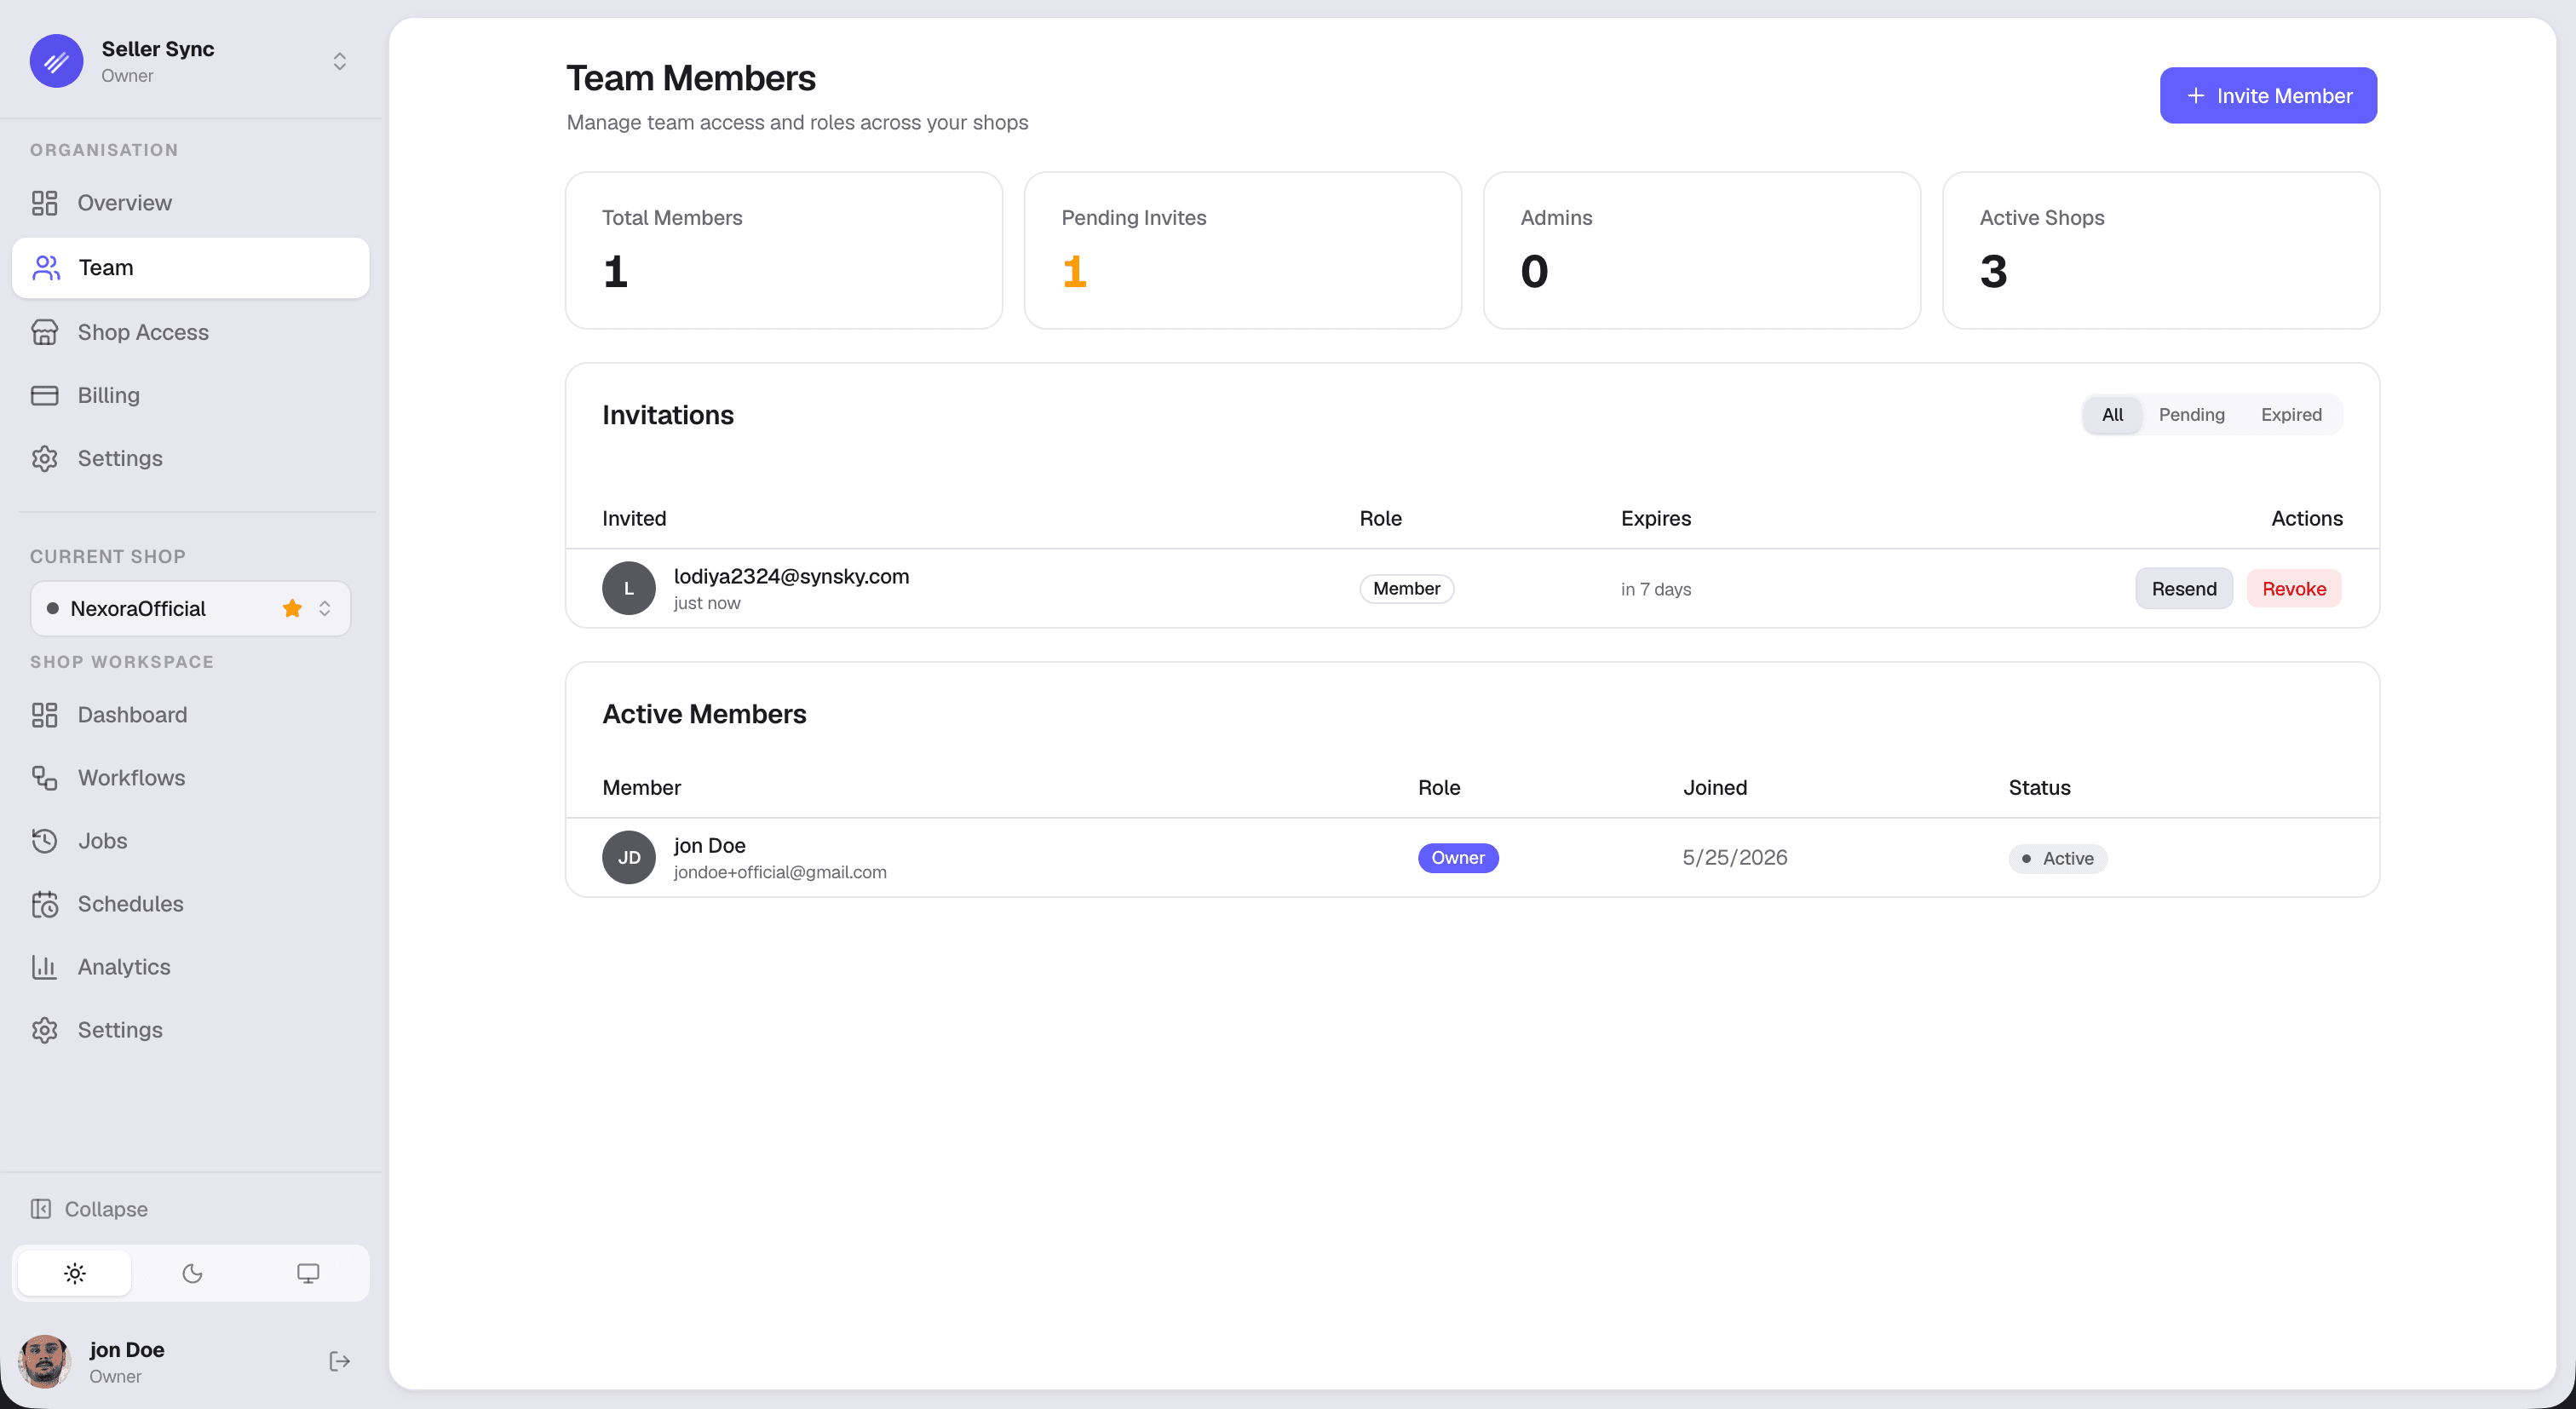Screen dimensions: 2576x1409
Task: Click the 5/25/2026 joined date
Action: [x=1735, y=858]
